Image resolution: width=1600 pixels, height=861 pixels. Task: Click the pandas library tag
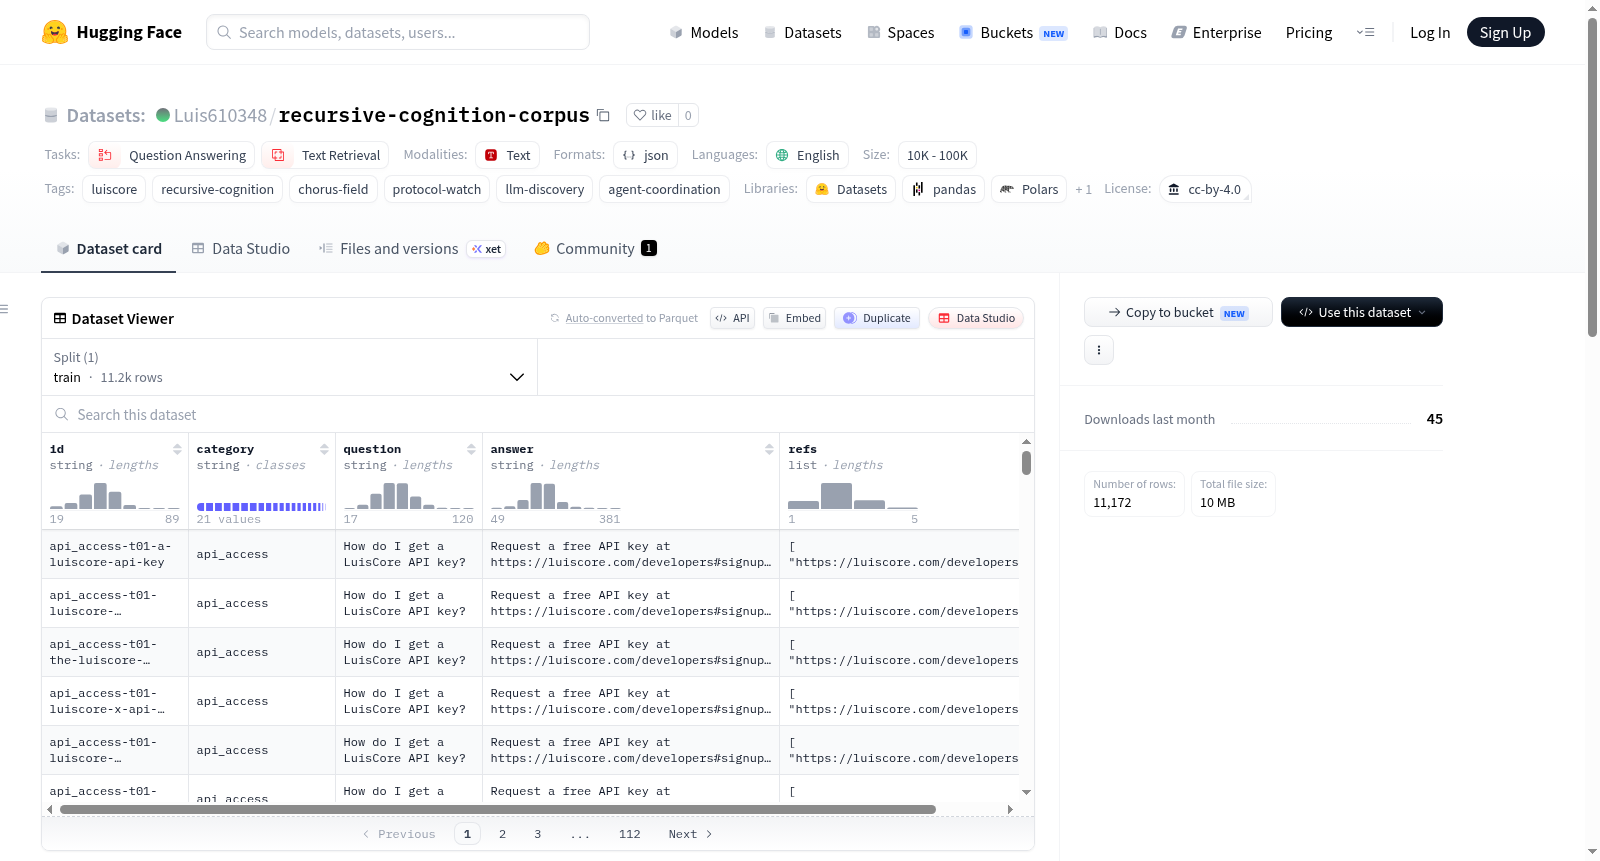(x=944, y=189)
